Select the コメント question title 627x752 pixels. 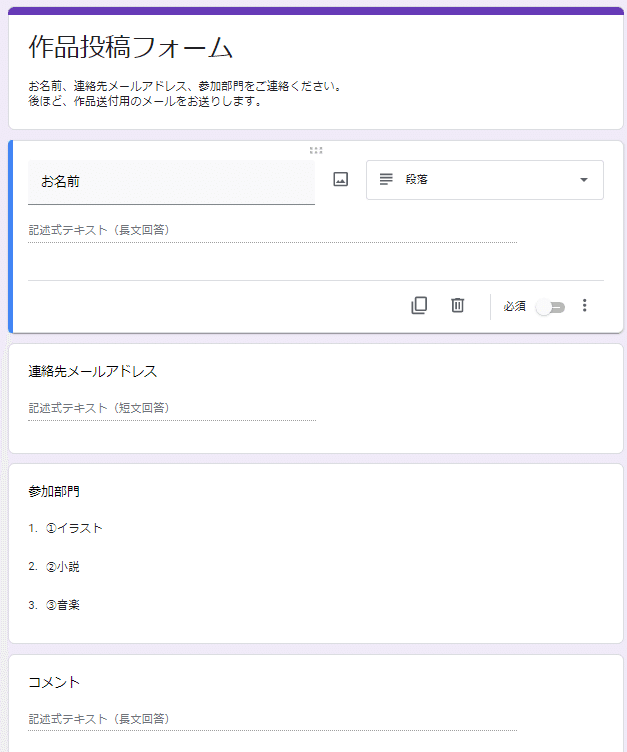pos(54,682)
